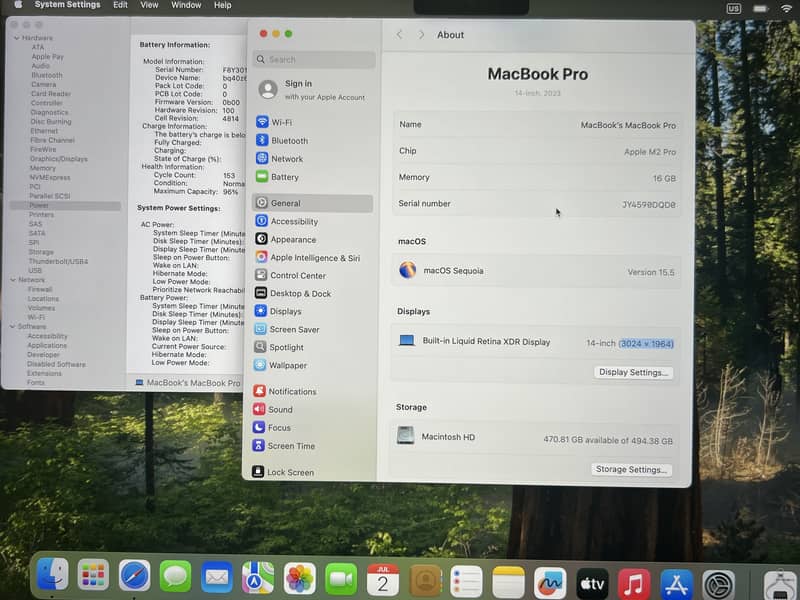
Task: Collapse Network section in System Information
Action: (13, 280)
